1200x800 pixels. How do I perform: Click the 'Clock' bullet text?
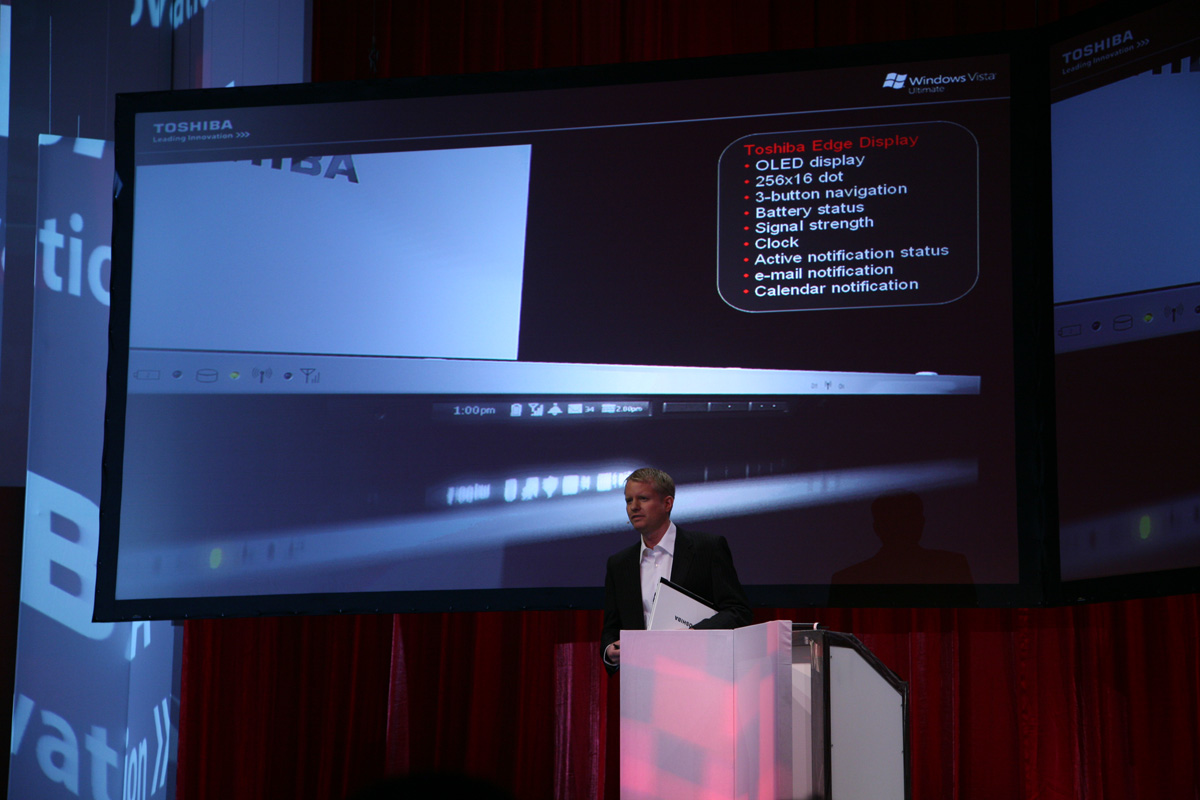777,243
